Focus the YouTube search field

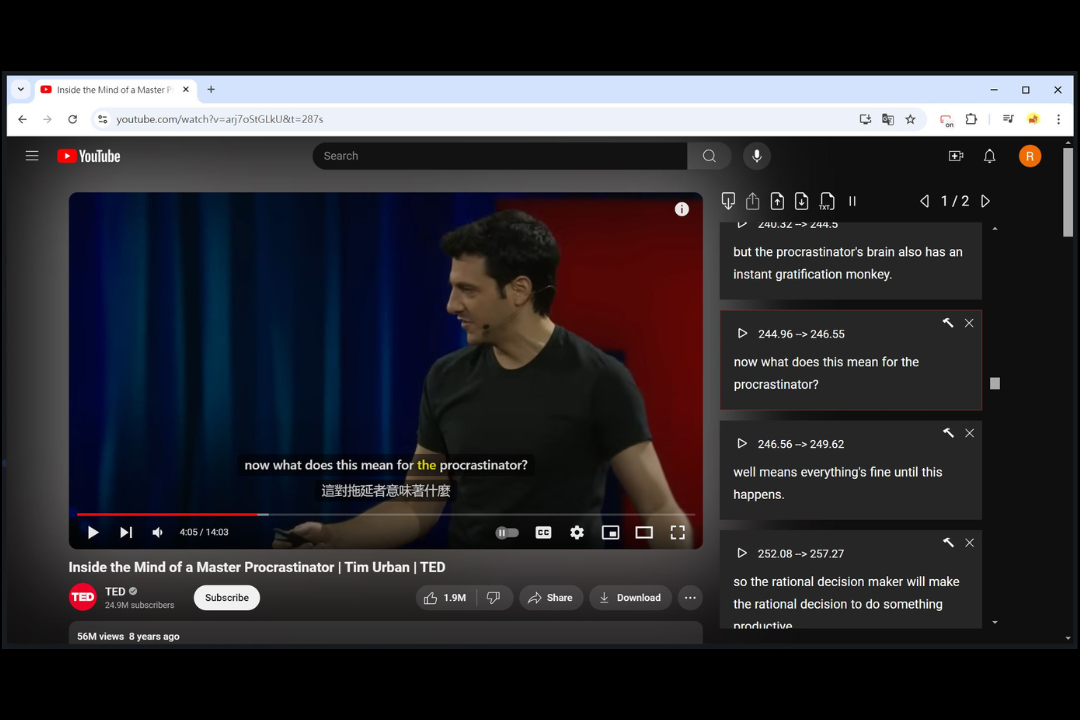pos(501,156)
